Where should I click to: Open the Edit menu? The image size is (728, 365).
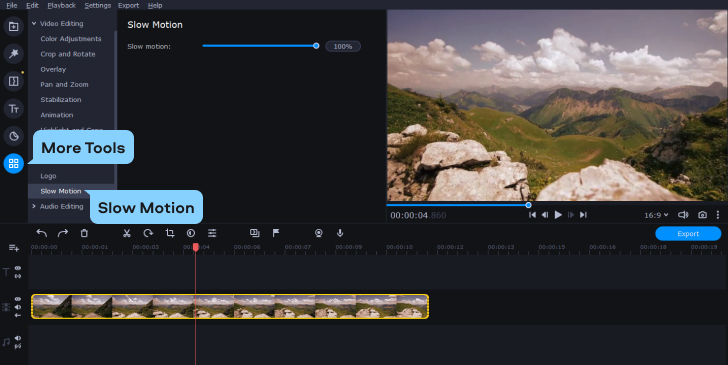32,5
